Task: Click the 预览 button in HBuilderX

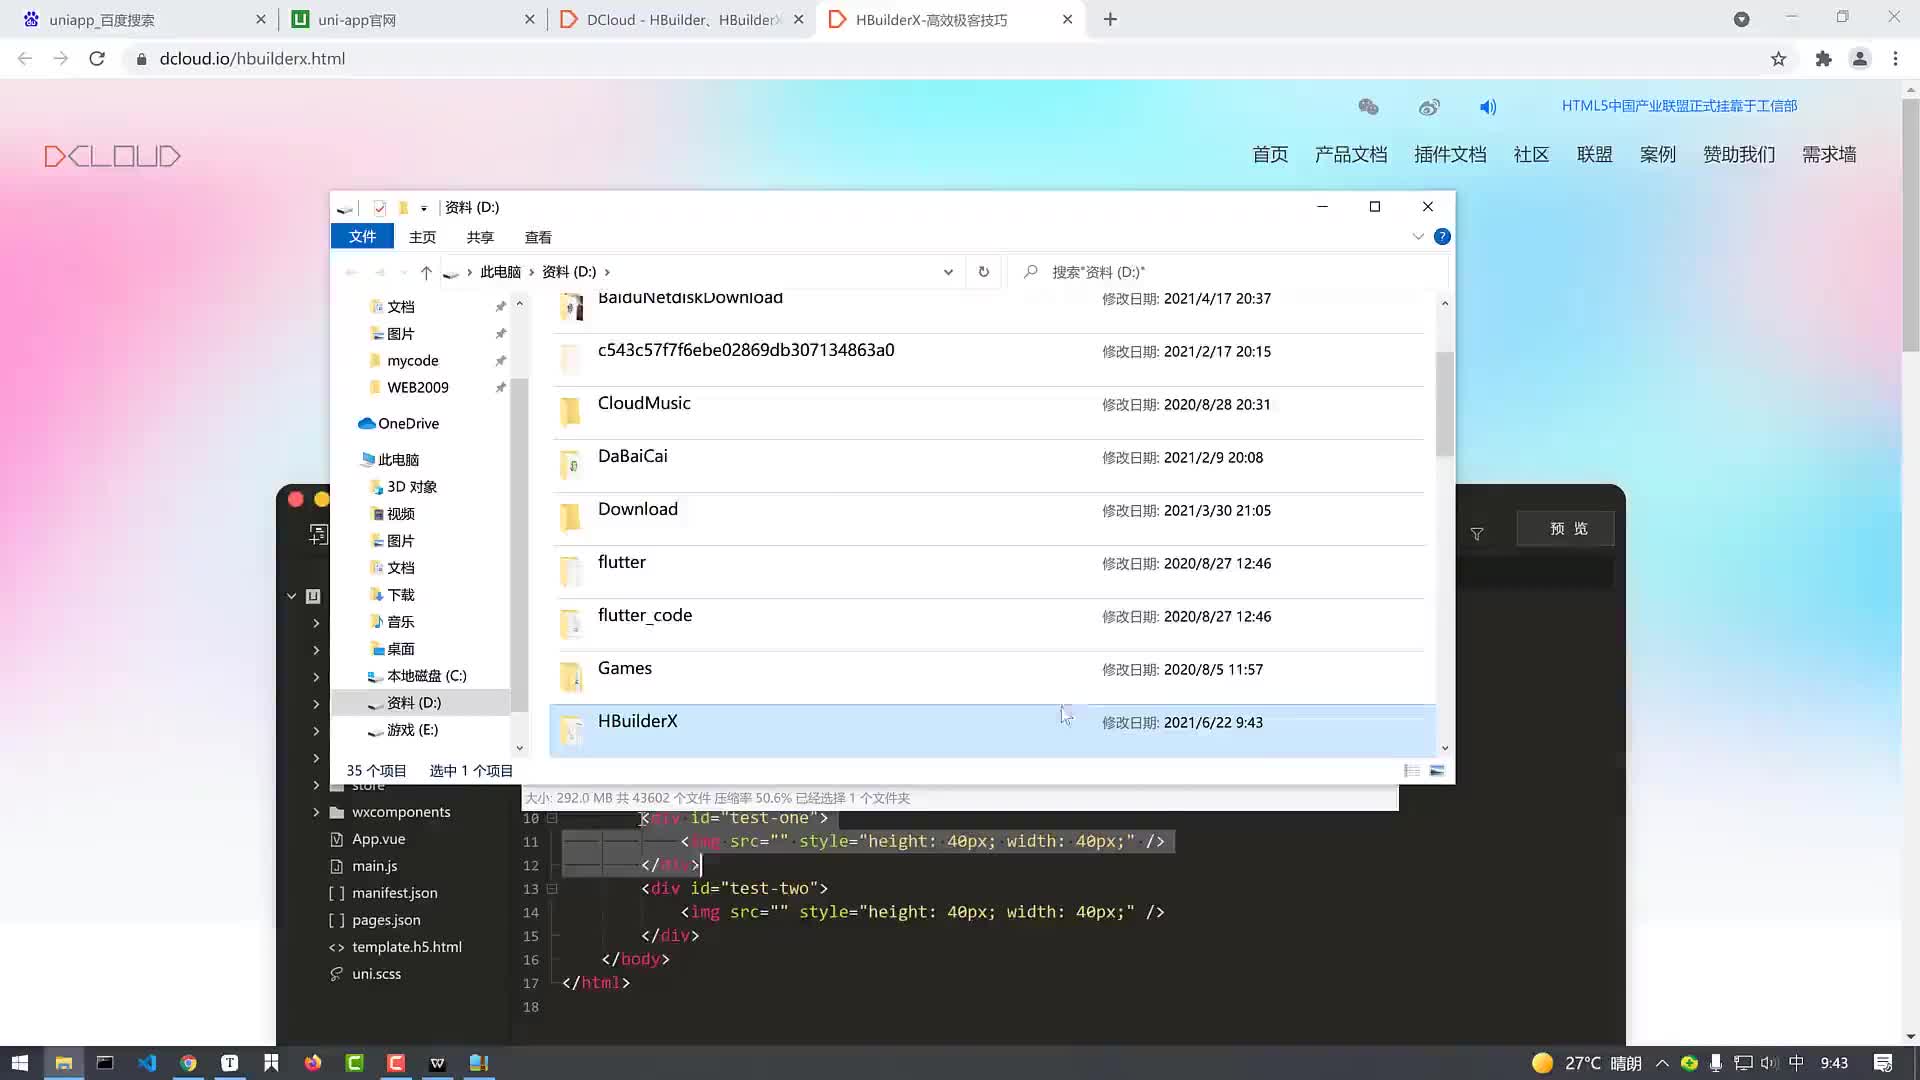Action: 1568,529
